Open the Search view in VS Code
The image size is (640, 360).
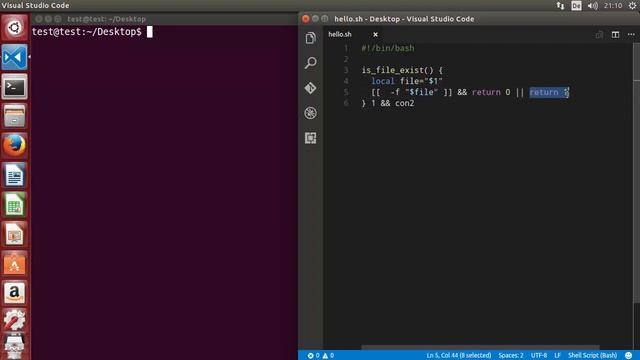point(311,62)
